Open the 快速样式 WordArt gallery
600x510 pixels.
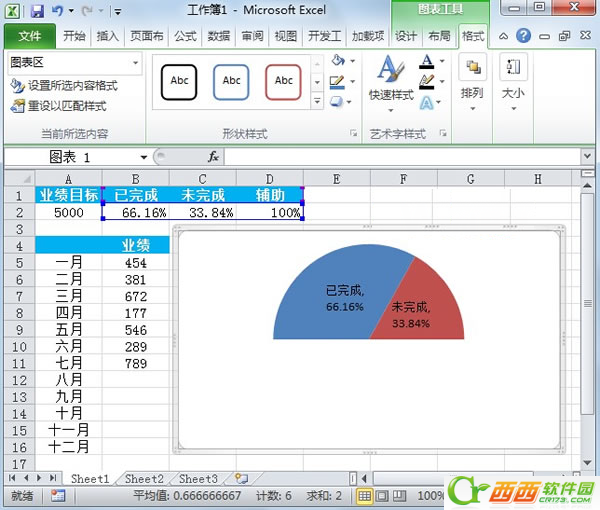pos(391,83)
